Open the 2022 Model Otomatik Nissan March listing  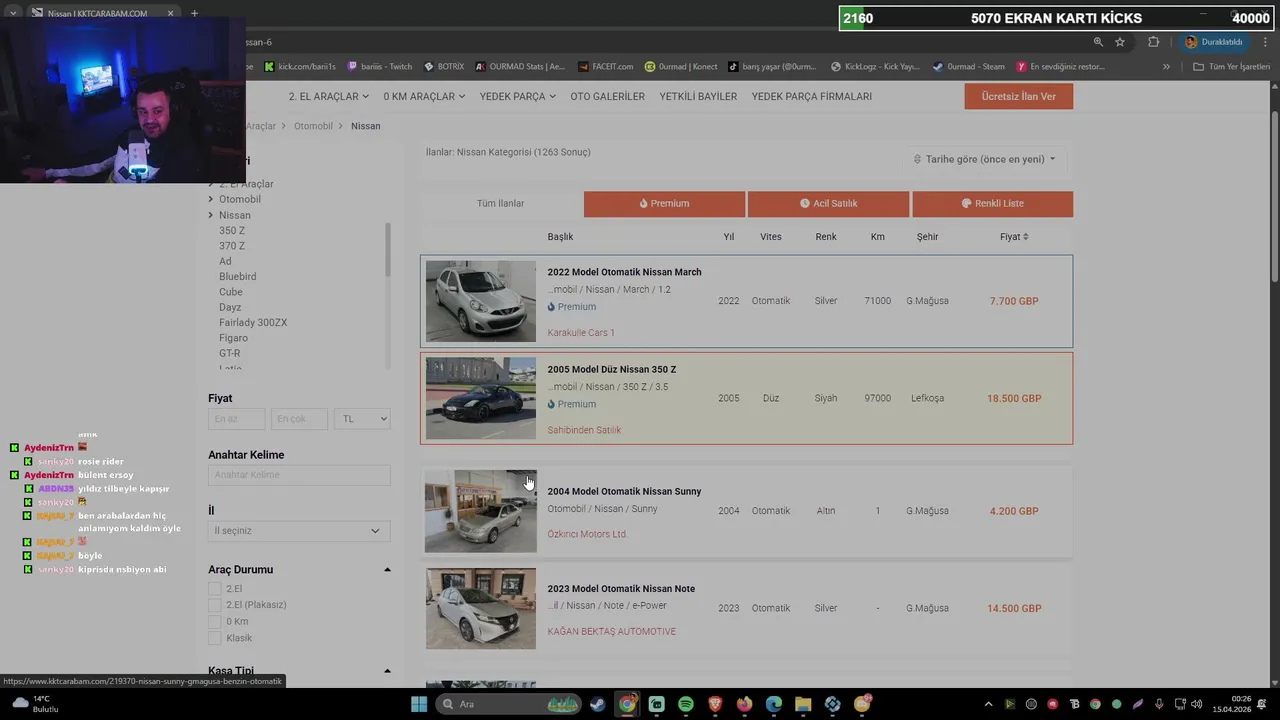[x=624, y=272]
